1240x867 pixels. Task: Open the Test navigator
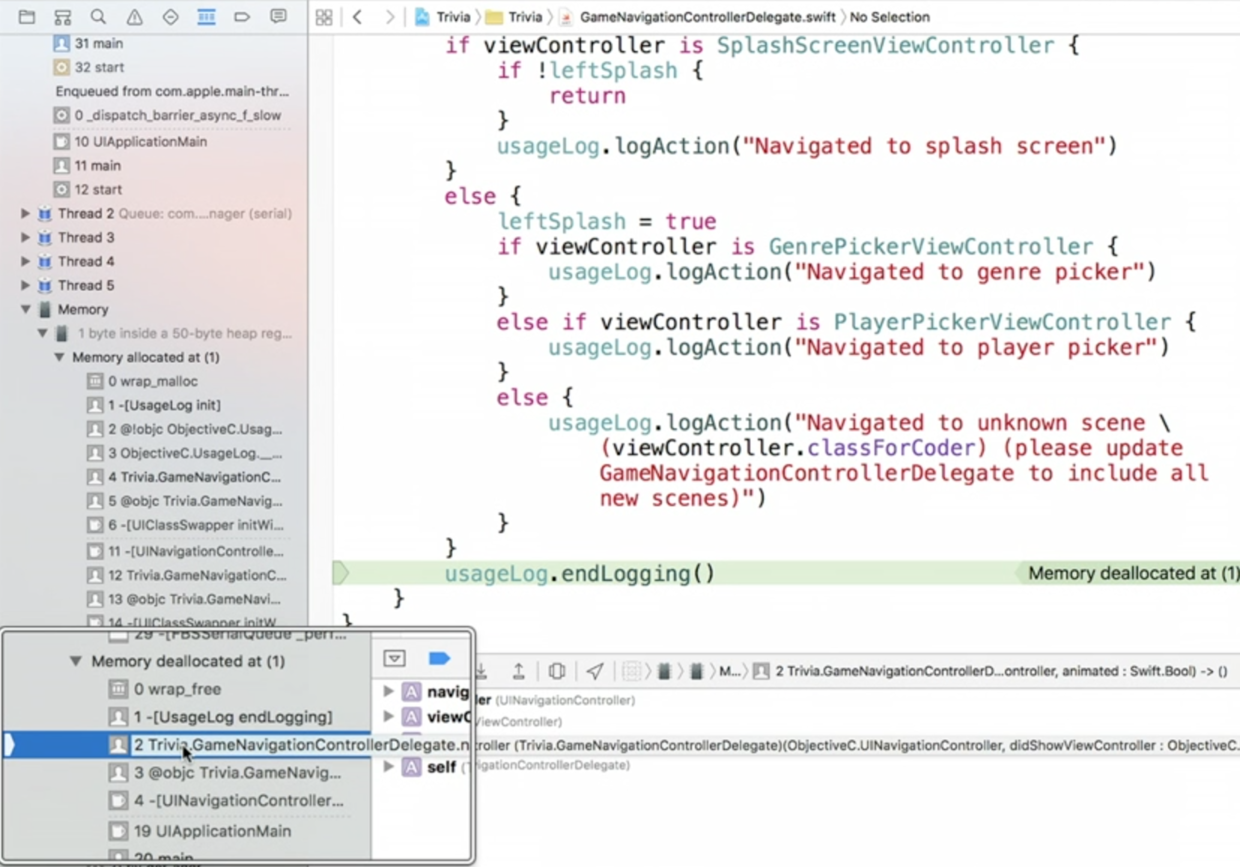click(x=170, y=17)
